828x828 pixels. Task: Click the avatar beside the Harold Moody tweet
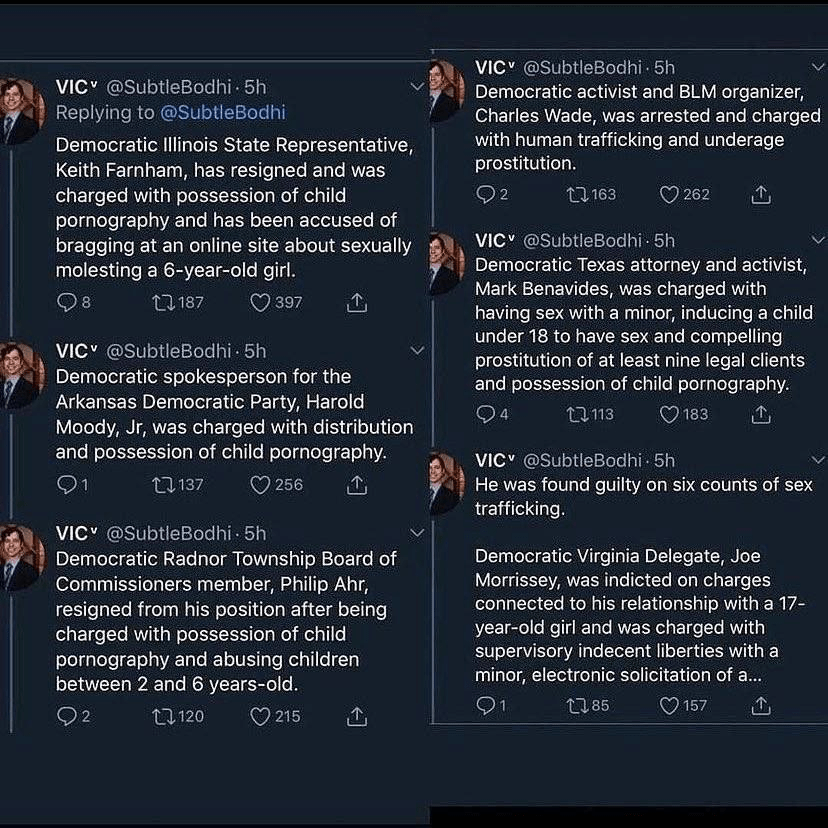coord(22,373)
